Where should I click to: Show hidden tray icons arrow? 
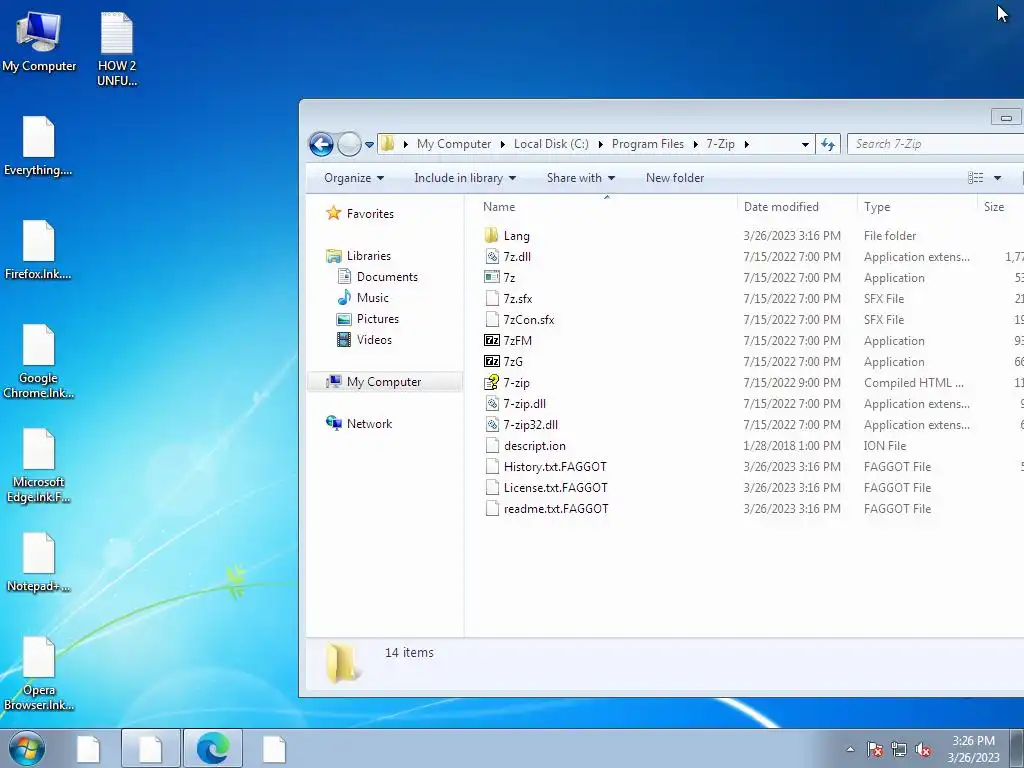pyautogui.click(x=850, y=749)
